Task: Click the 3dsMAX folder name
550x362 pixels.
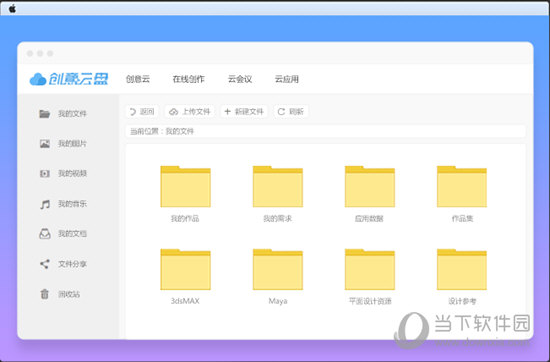Action: pos(185,301)
